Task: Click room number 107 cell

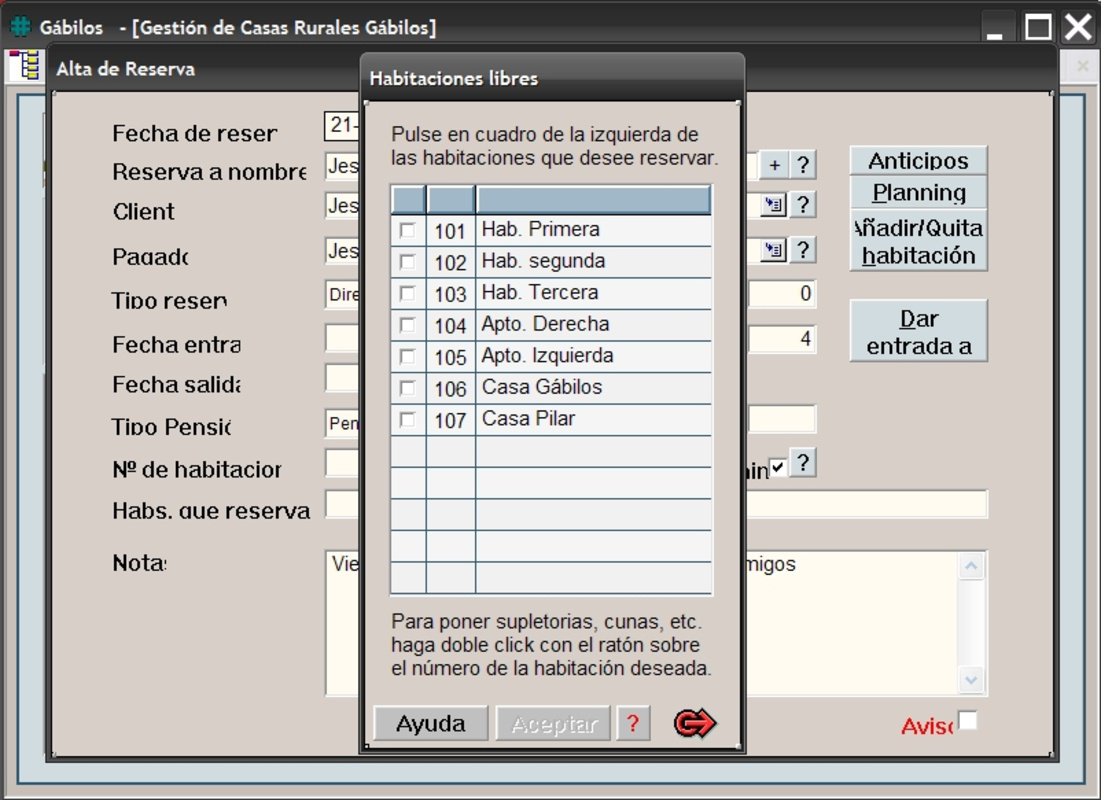Action: pos(450,419)
